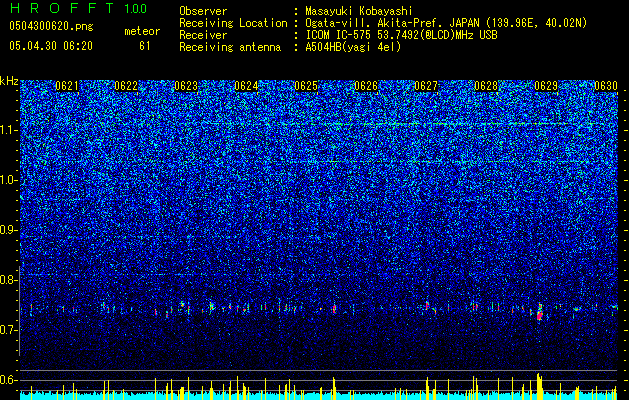
Task: Click the 'Receiving antenna' field label
Action: [x=230, y=47]
